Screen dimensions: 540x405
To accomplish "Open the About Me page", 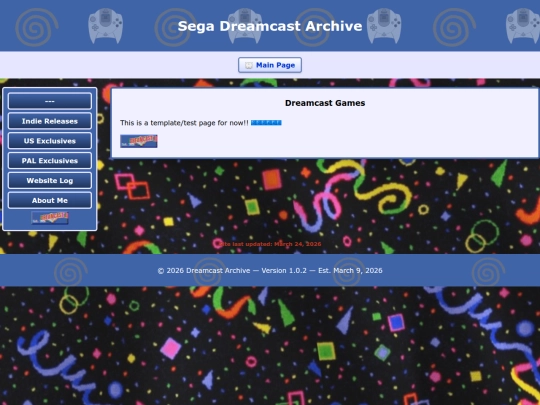I will click(50, 200).
